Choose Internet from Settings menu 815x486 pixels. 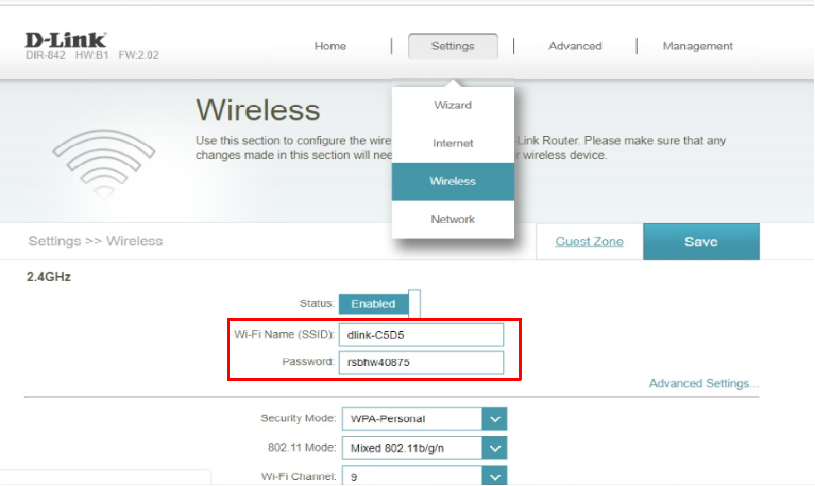453,143
